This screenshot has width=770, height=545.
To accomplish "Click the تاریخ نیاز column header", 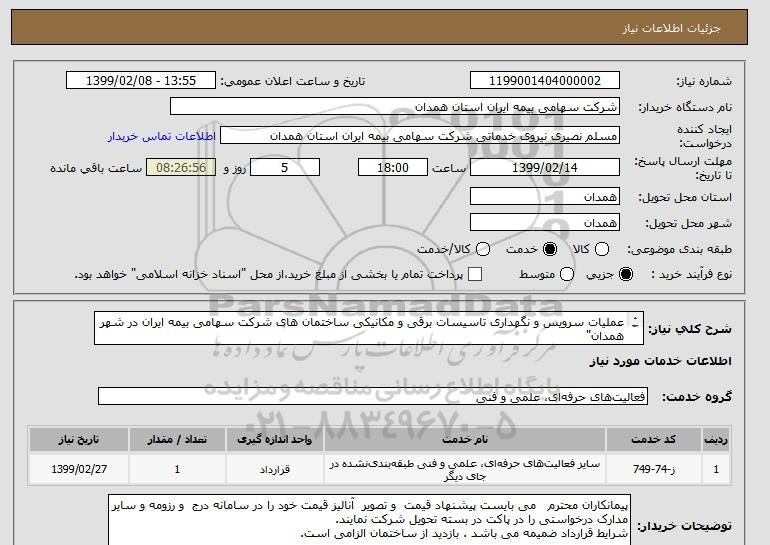I will point(79,439).
